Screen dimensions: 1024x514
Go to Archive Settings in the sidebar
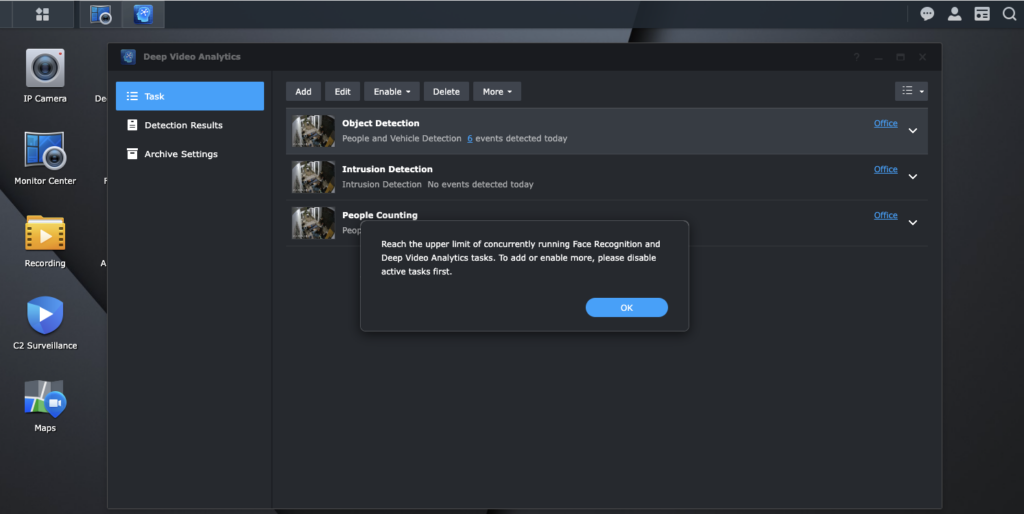180,154
